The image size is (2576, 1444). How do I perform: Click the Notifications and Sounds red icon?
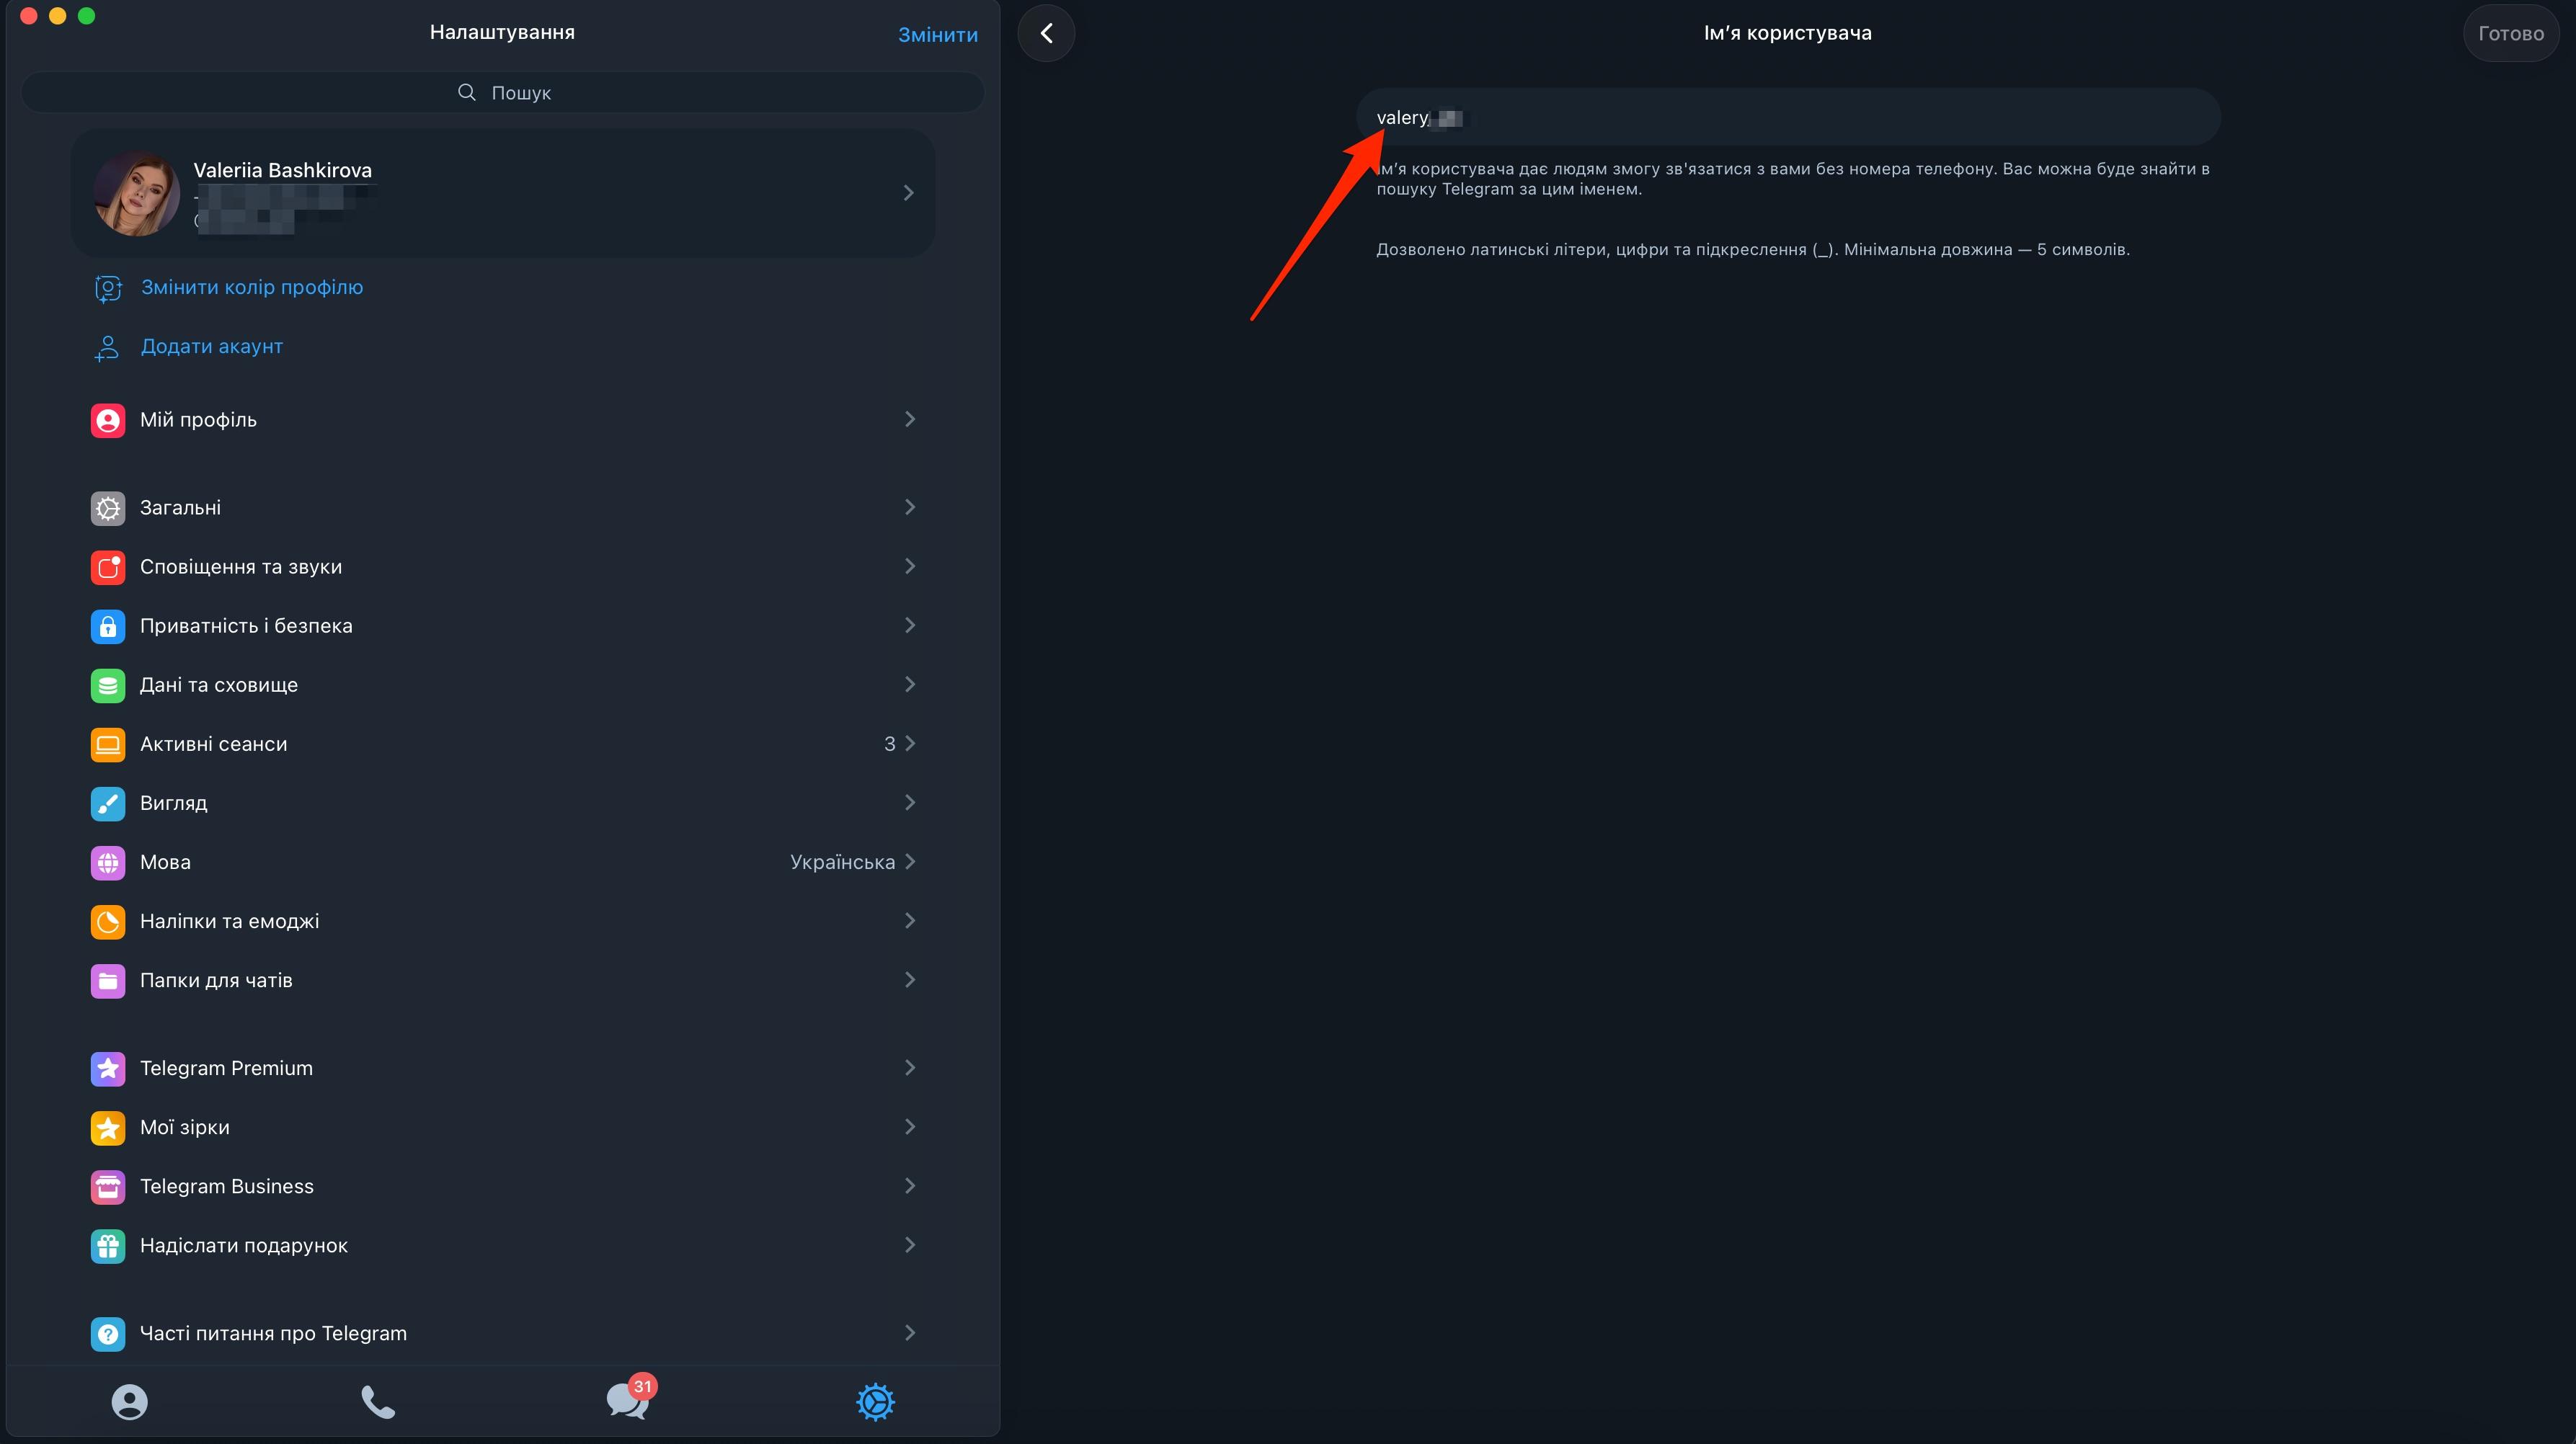(108, 567)
